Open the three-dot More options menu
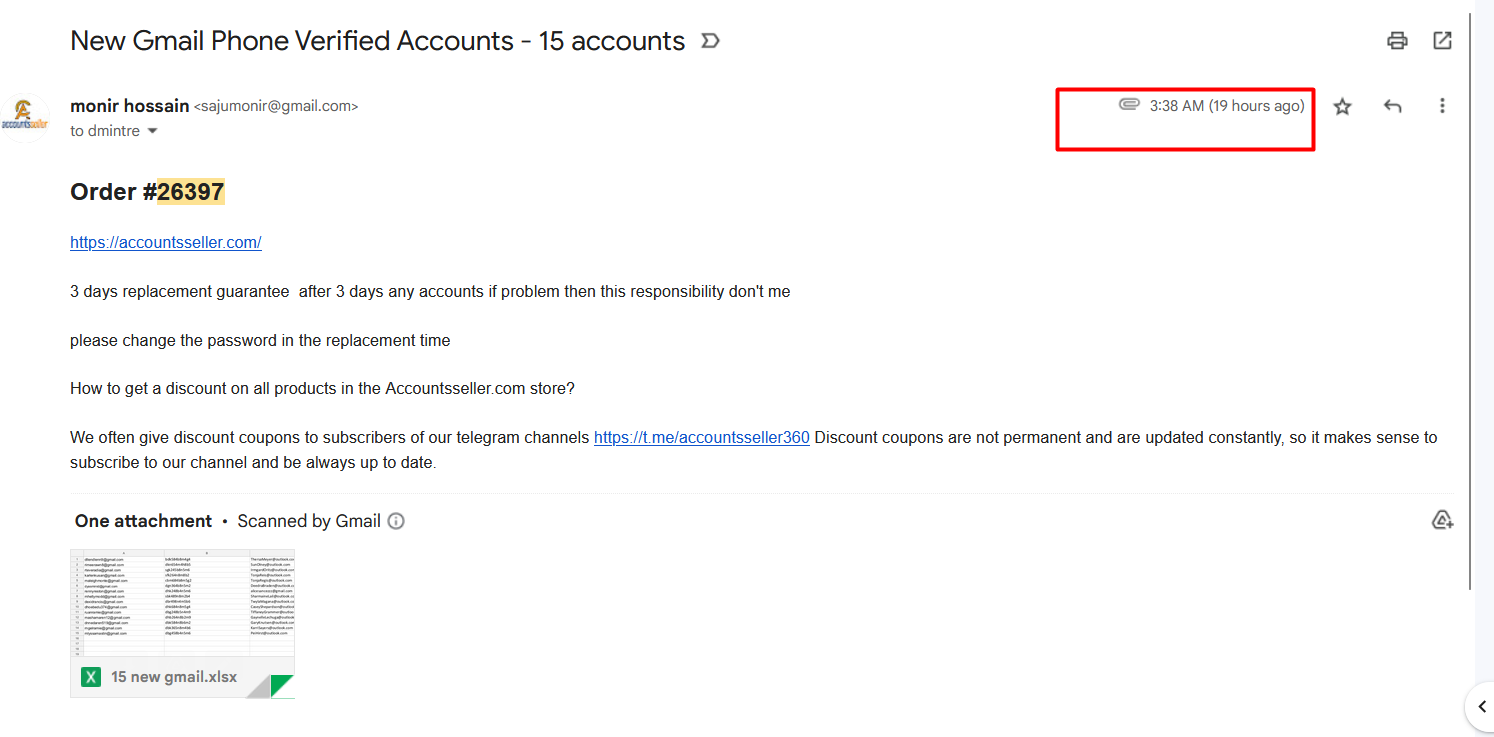 (x=1442, y=106)
